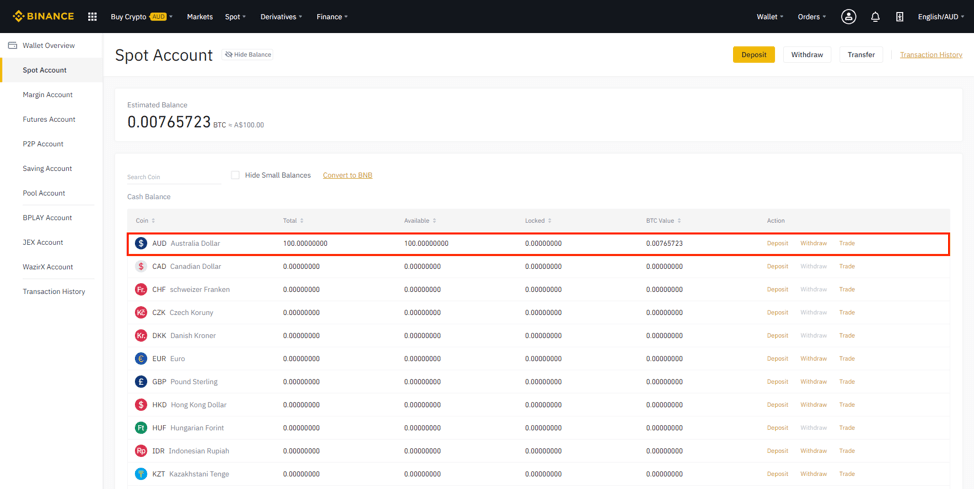Image resolution: width=974 pixels, height=489 pixels.
Task: Click estimated balance 0.00765723 value
Action: coord(169,122)
